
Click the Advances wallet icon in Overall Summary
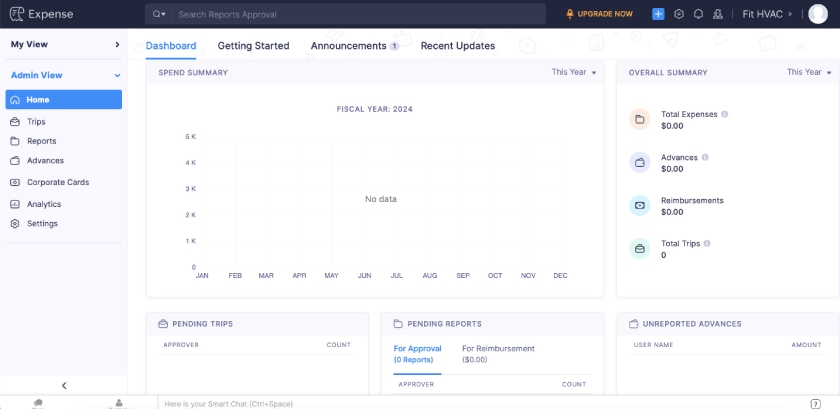point(640,162)
